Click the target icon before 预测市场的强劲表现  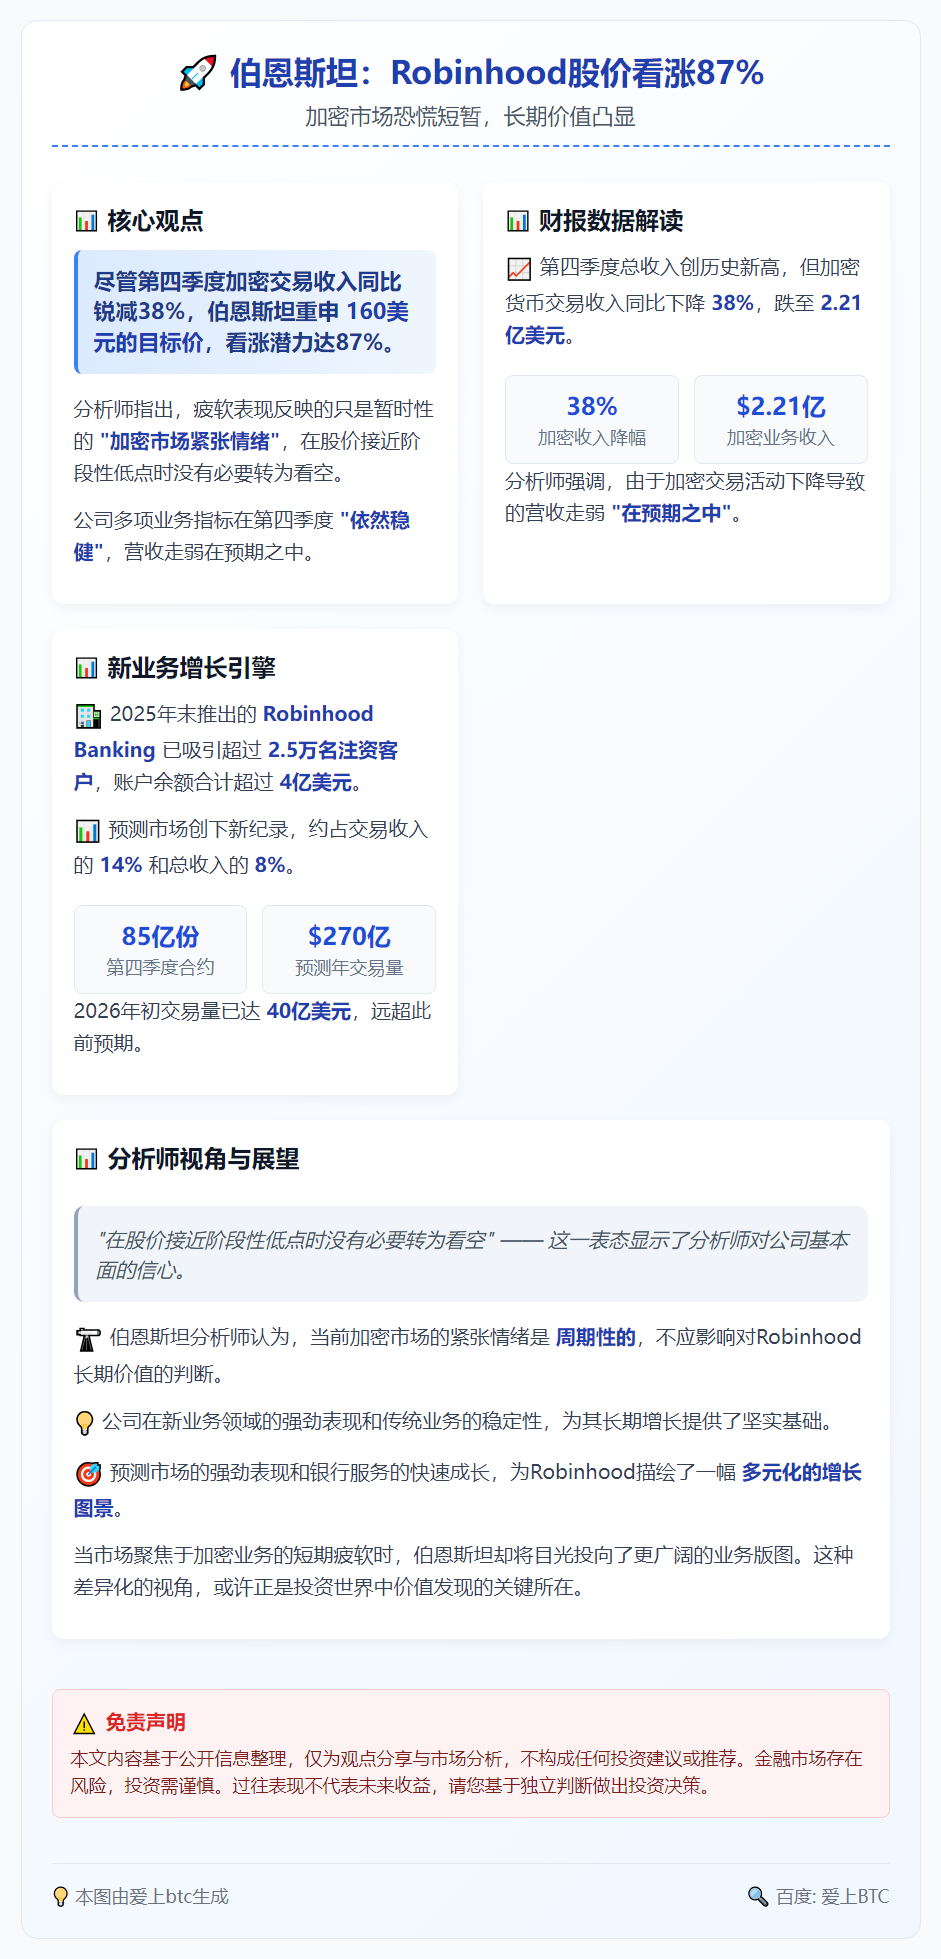click(88, 1473)
